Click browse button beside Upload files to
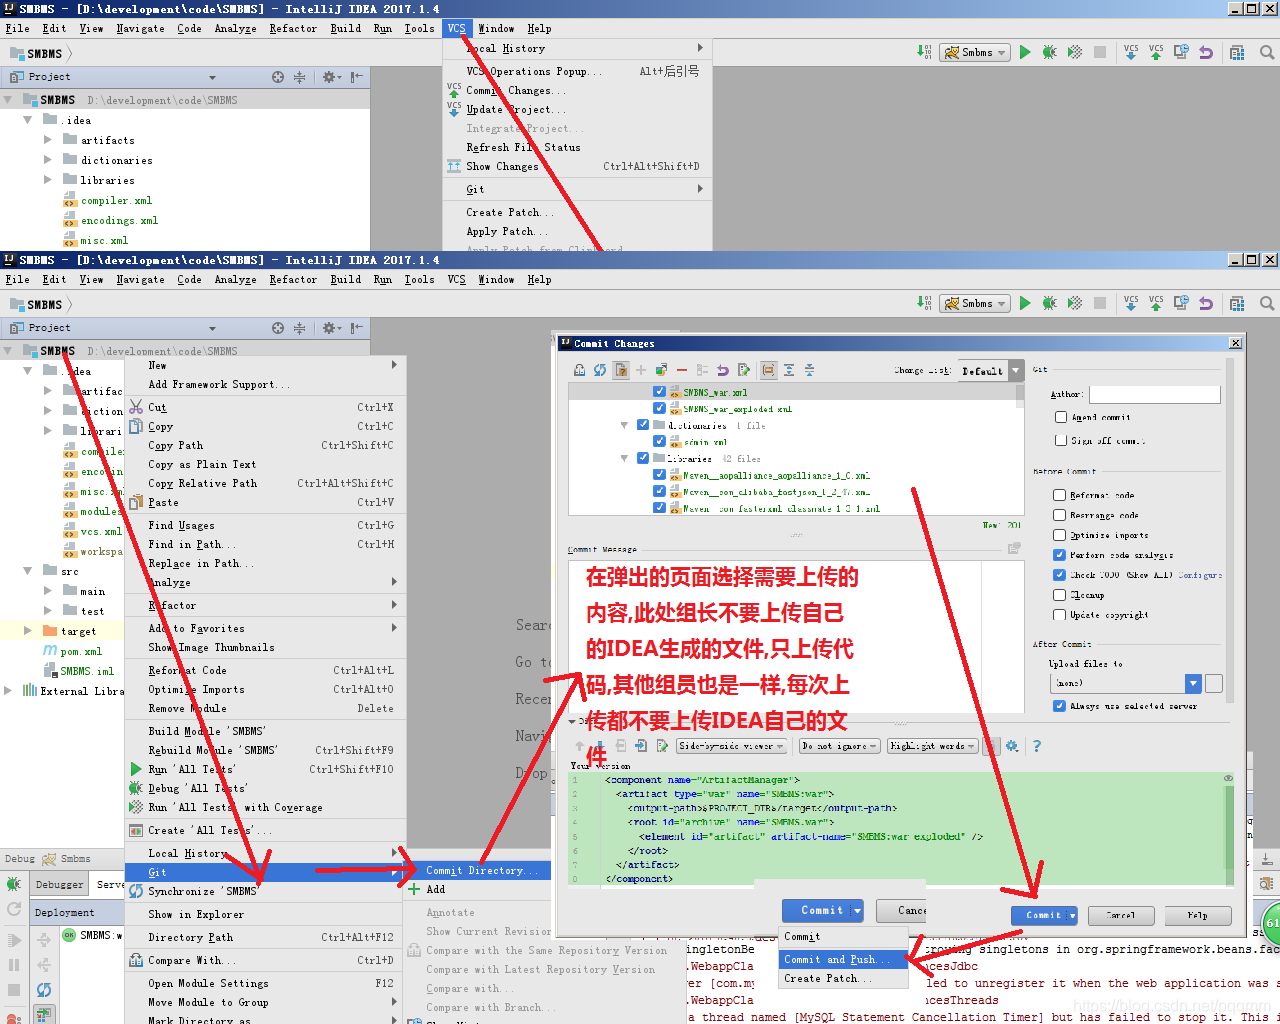The image size is (1280, 1024). [1214, 683]
